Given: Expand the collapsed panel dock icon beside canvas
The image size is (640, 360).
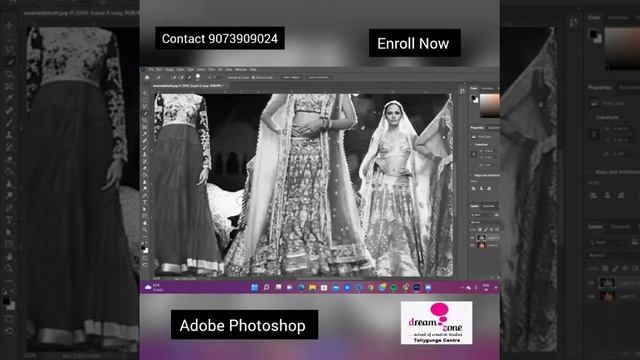Looking at the screenshot, I should tap(462, 91).
